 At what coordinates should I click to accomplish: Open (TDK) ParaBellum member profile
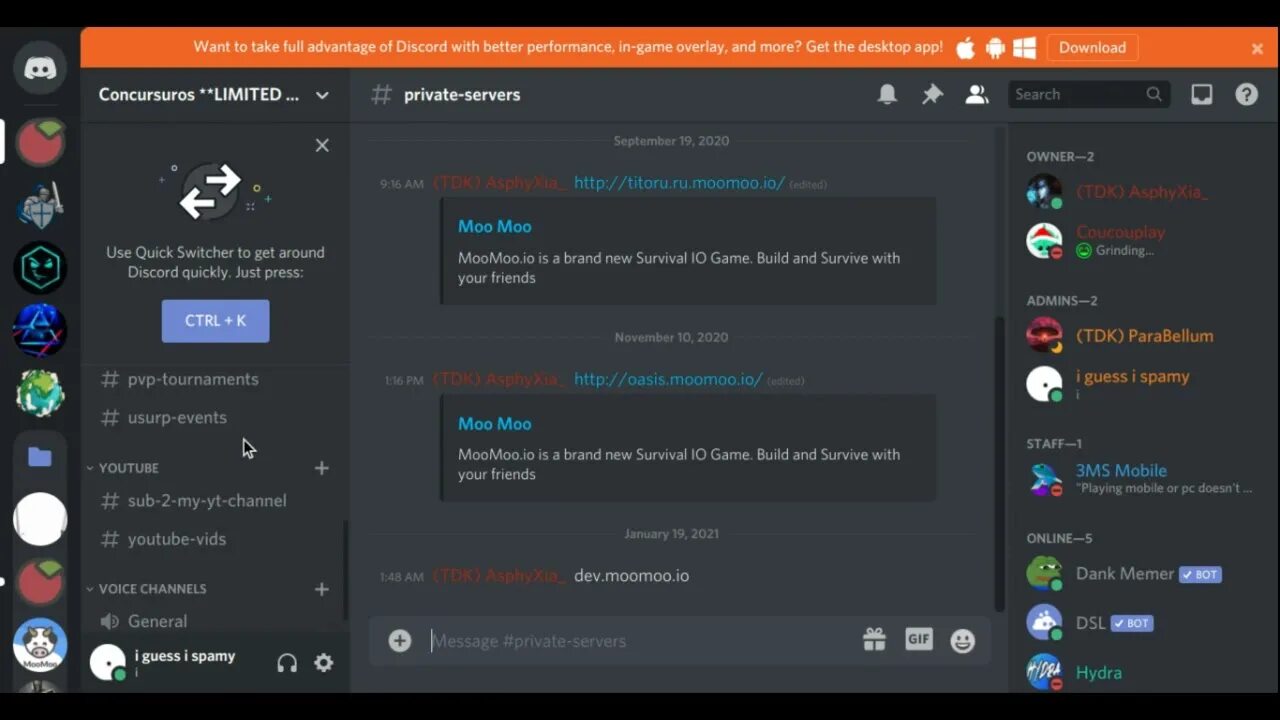(x=1143, y=335)
